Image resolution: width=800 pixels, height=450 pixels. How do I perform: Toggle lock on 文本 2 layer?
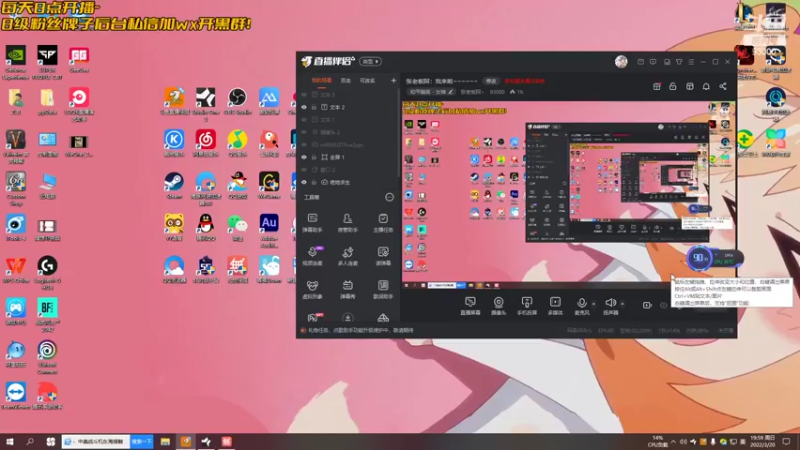(314, 107)
